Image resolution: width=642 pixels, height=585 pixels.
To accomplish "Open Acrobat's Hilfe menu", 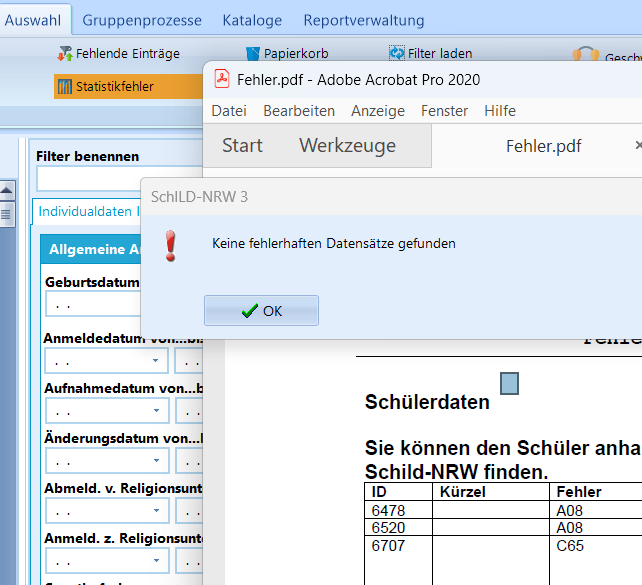I will click(x=500, y=111).
